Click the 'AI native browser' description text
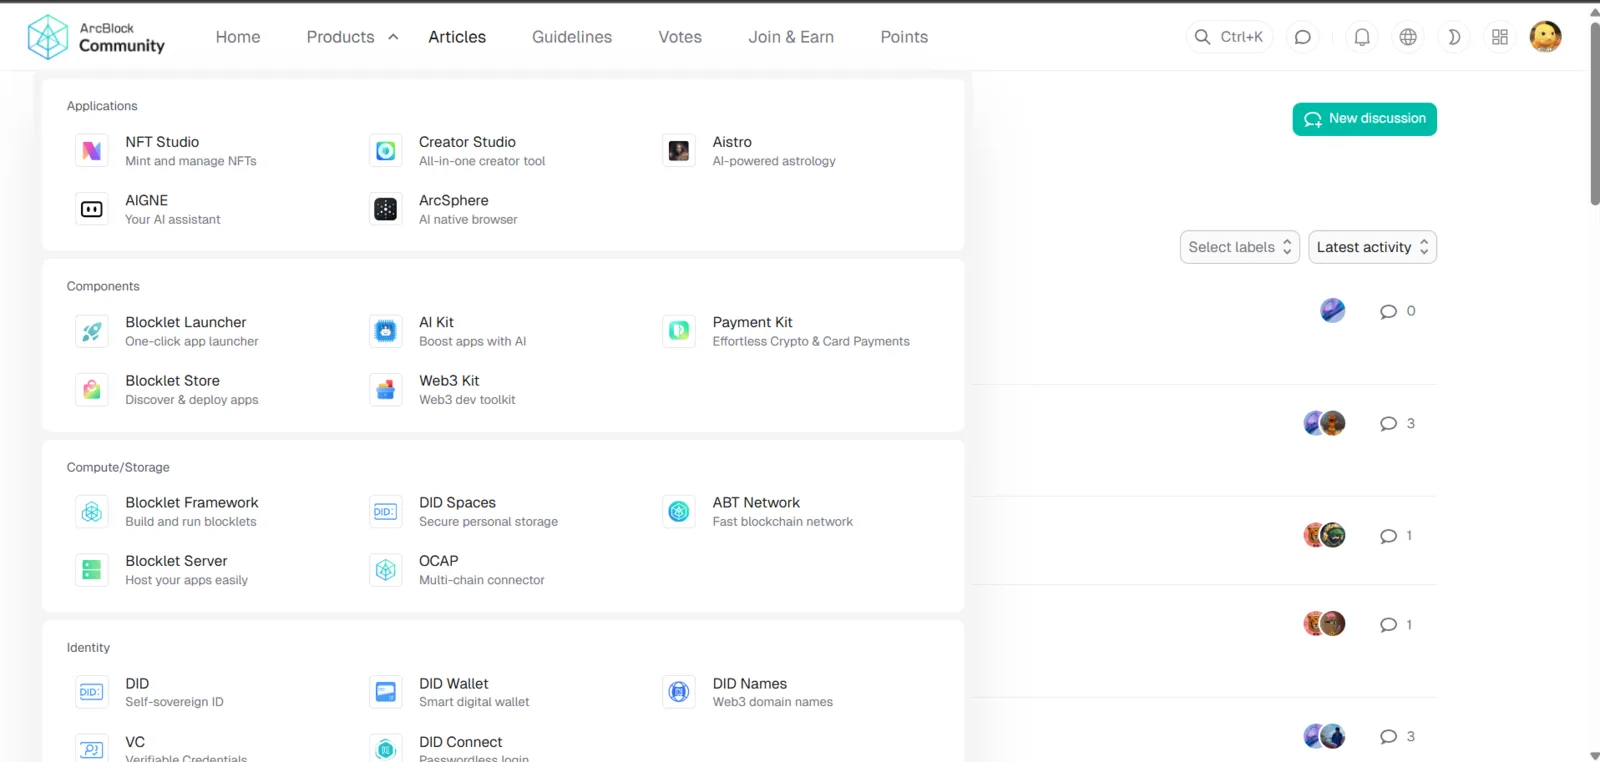The height and width of the screenshot is (762, 1600). pos(468,220)
